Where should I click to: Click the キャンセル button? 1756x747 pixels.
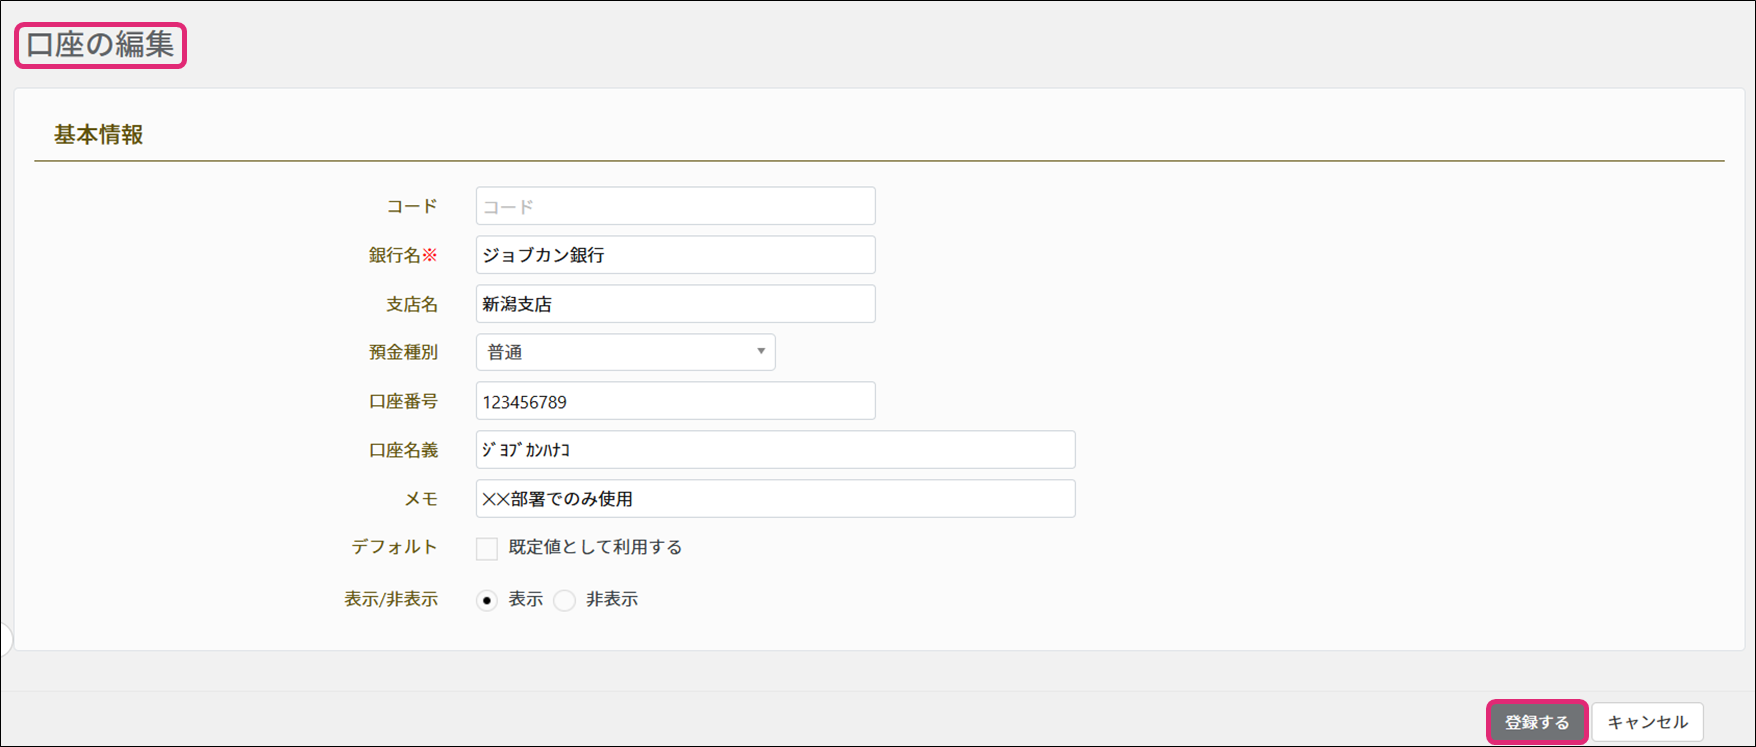[x=1647, y=722]
